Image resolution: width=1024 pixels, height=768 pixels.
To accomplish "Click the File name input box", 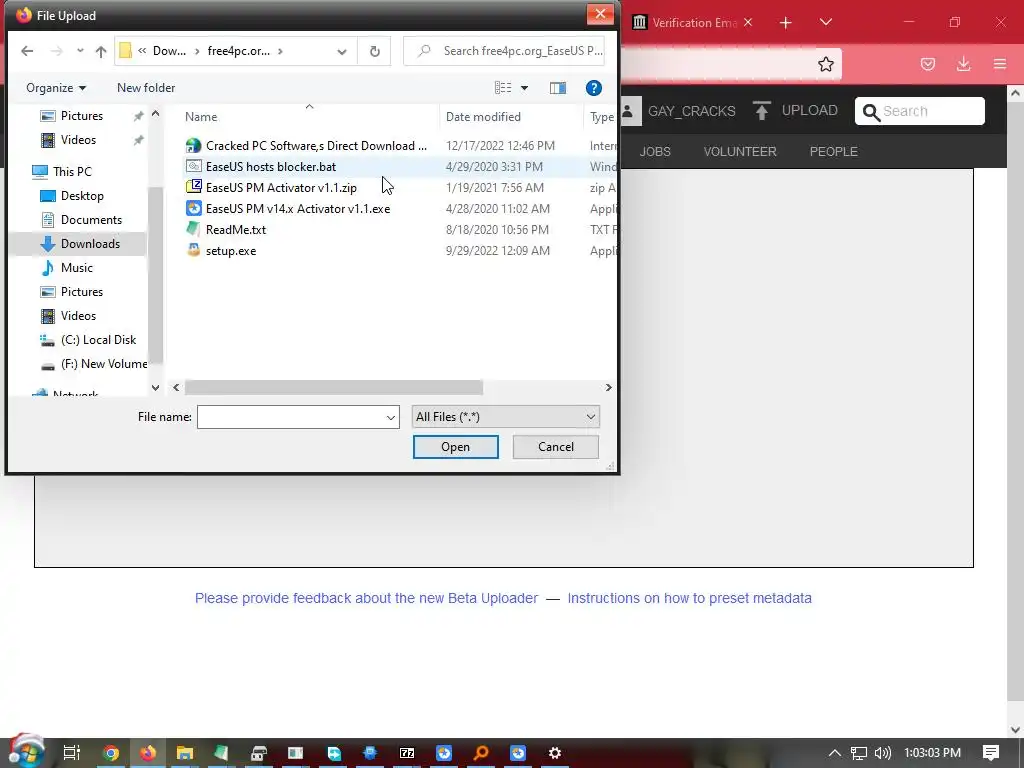I will 291,417.
